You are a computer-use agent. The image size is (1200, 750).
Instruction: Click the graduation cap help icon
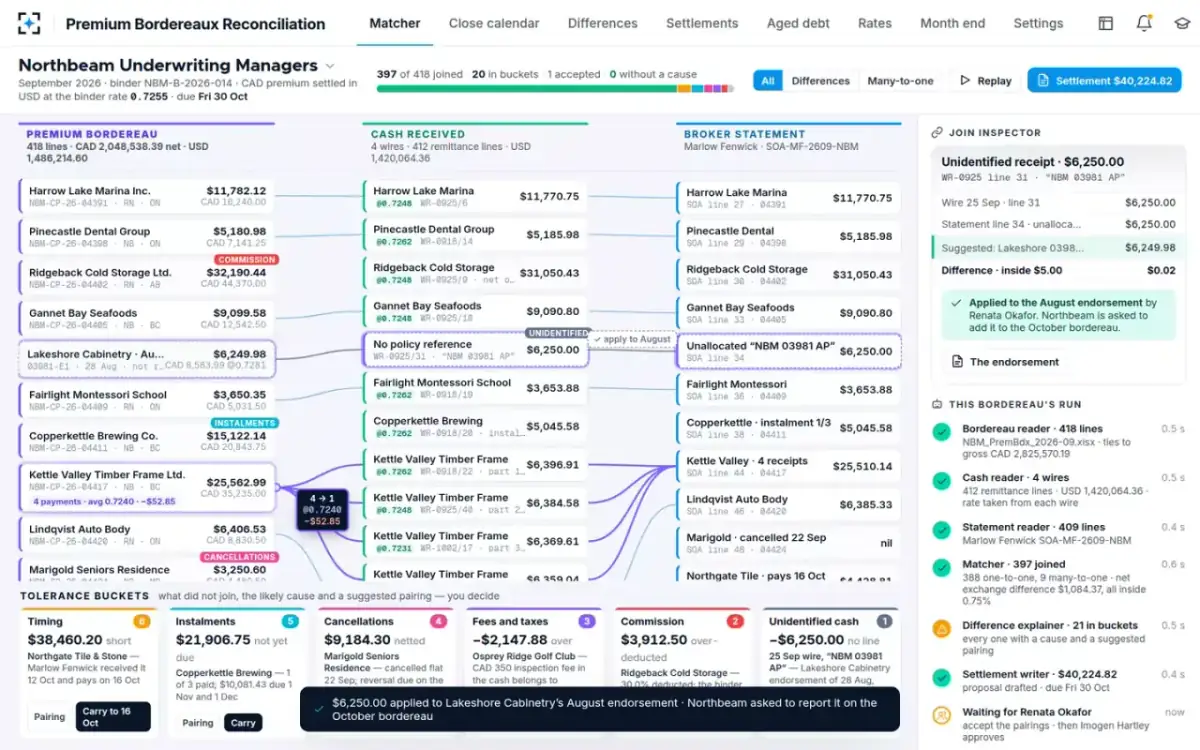click(1181, 23)
